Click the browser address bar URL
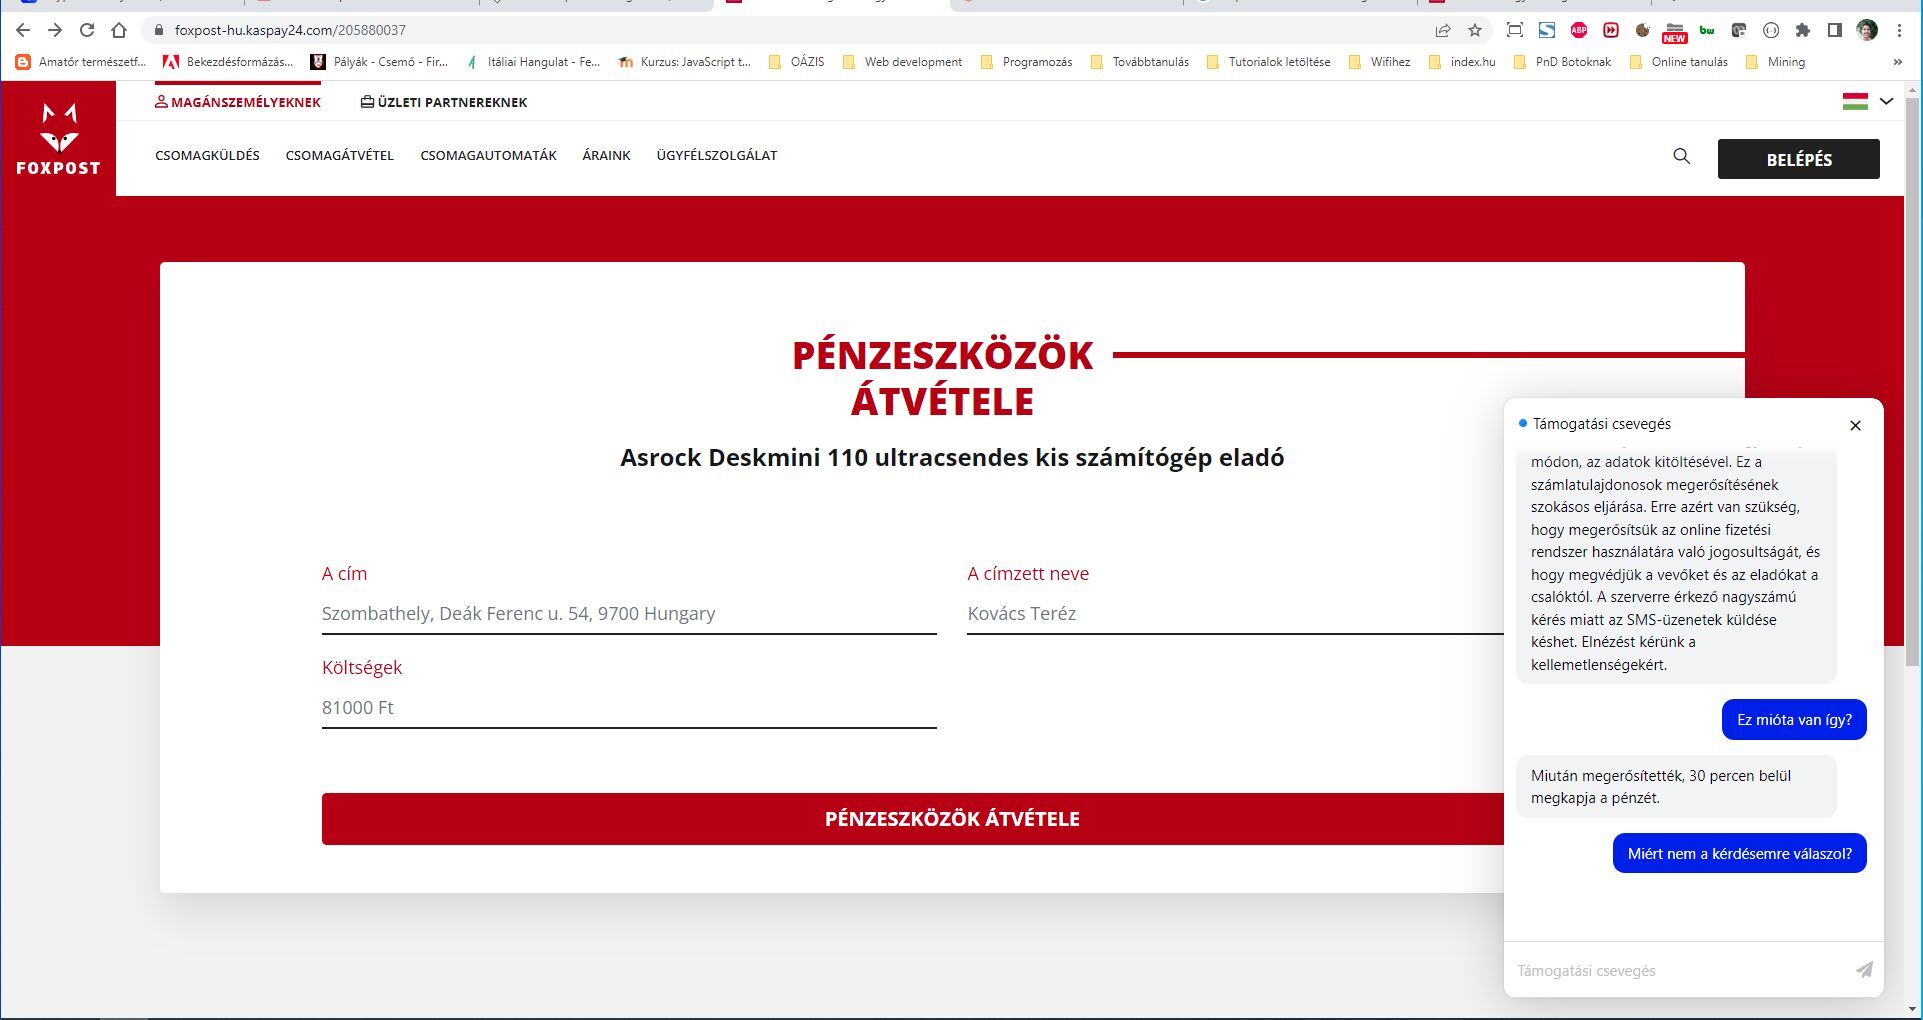Image resolution: width=1923 pixels, height=1020 pixels. click(290, 30)
